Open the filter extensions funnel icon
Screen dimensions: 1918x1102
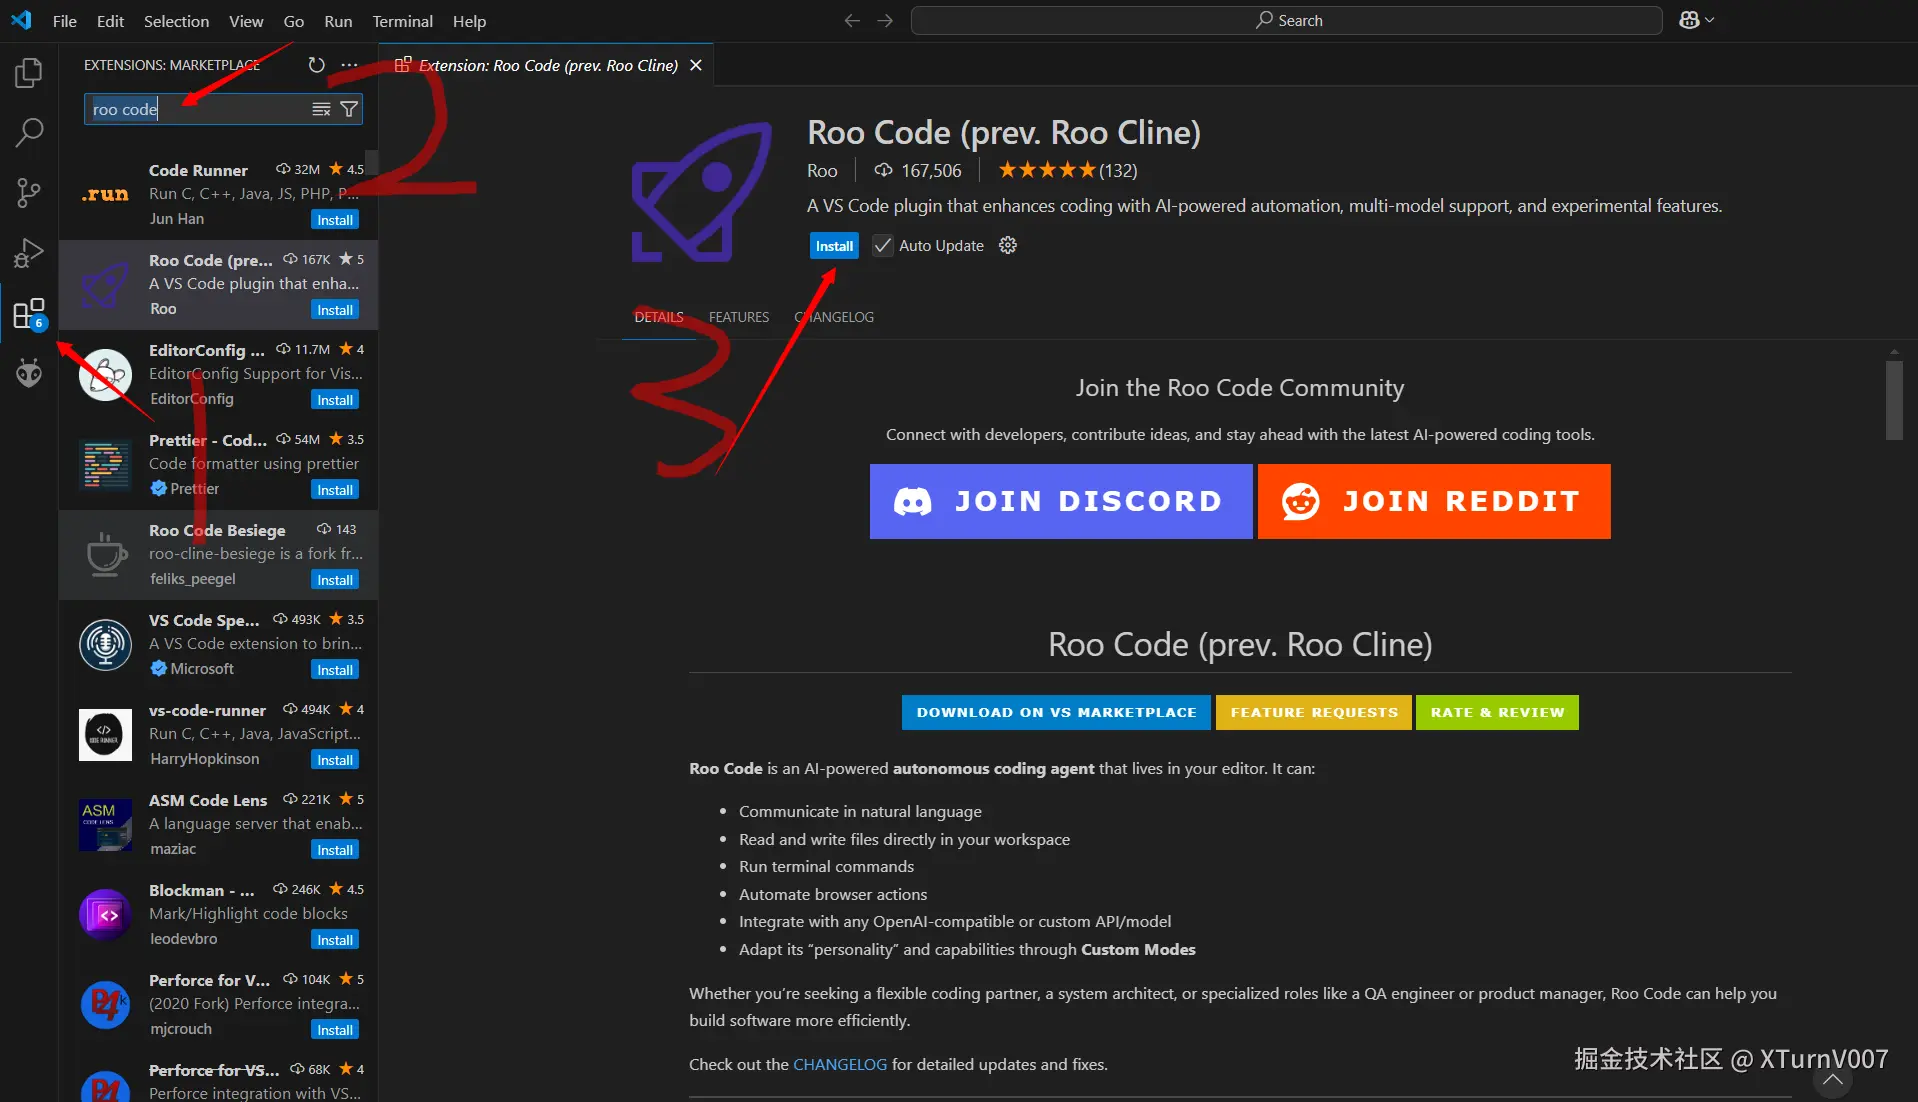pos(349,109)
